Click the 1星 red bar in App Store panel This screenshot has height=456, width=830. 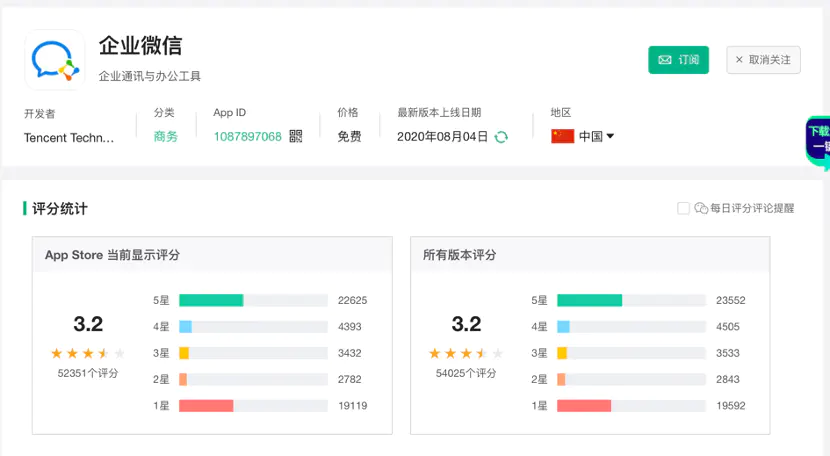coord(206,406)
